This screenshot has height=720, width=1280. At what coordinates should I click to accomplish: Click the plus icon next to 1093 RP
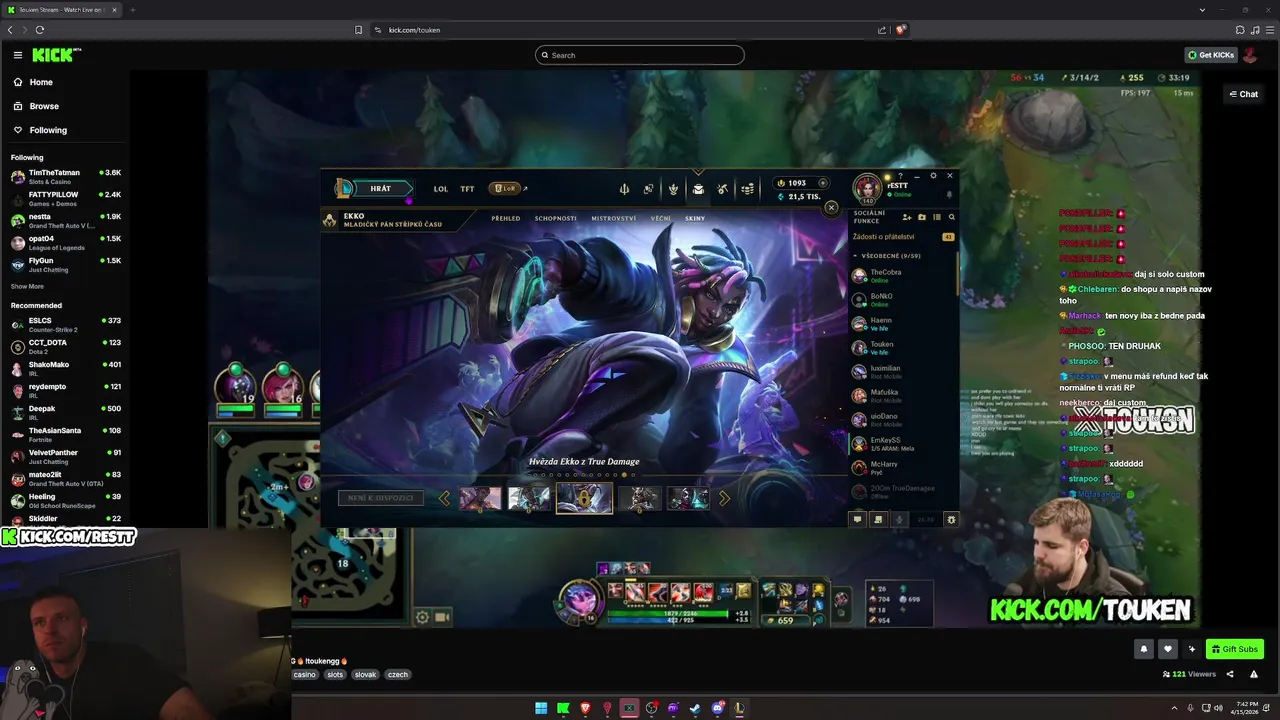[x=823, y=183]
